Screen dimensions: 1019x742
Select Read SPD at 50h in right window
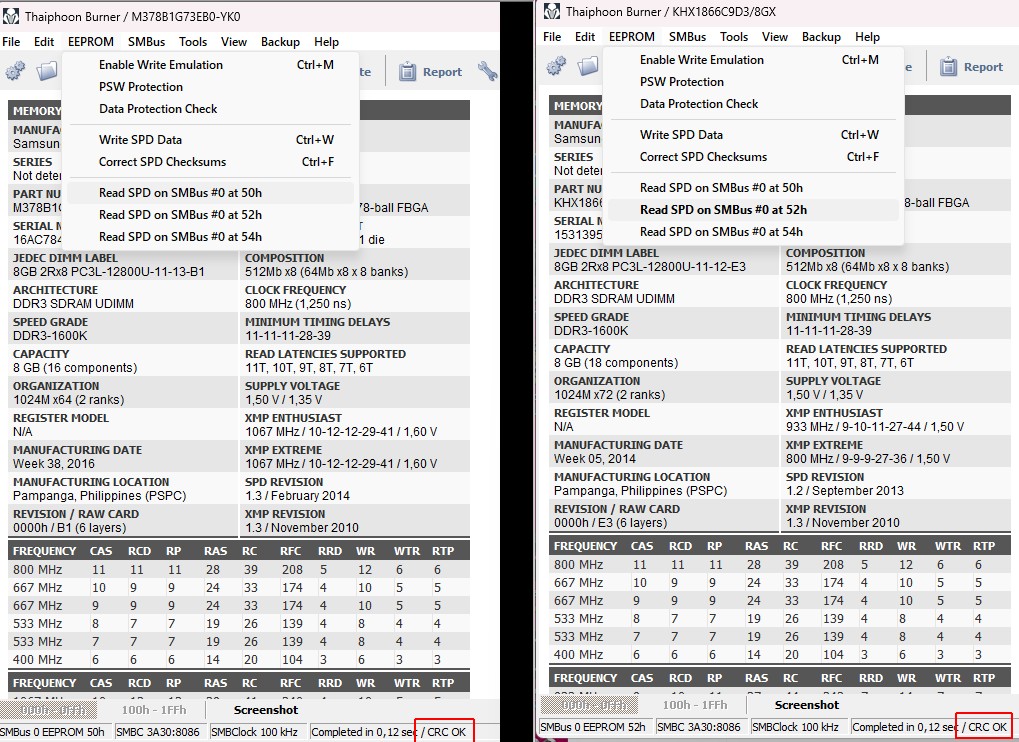(x=753, y=187)
